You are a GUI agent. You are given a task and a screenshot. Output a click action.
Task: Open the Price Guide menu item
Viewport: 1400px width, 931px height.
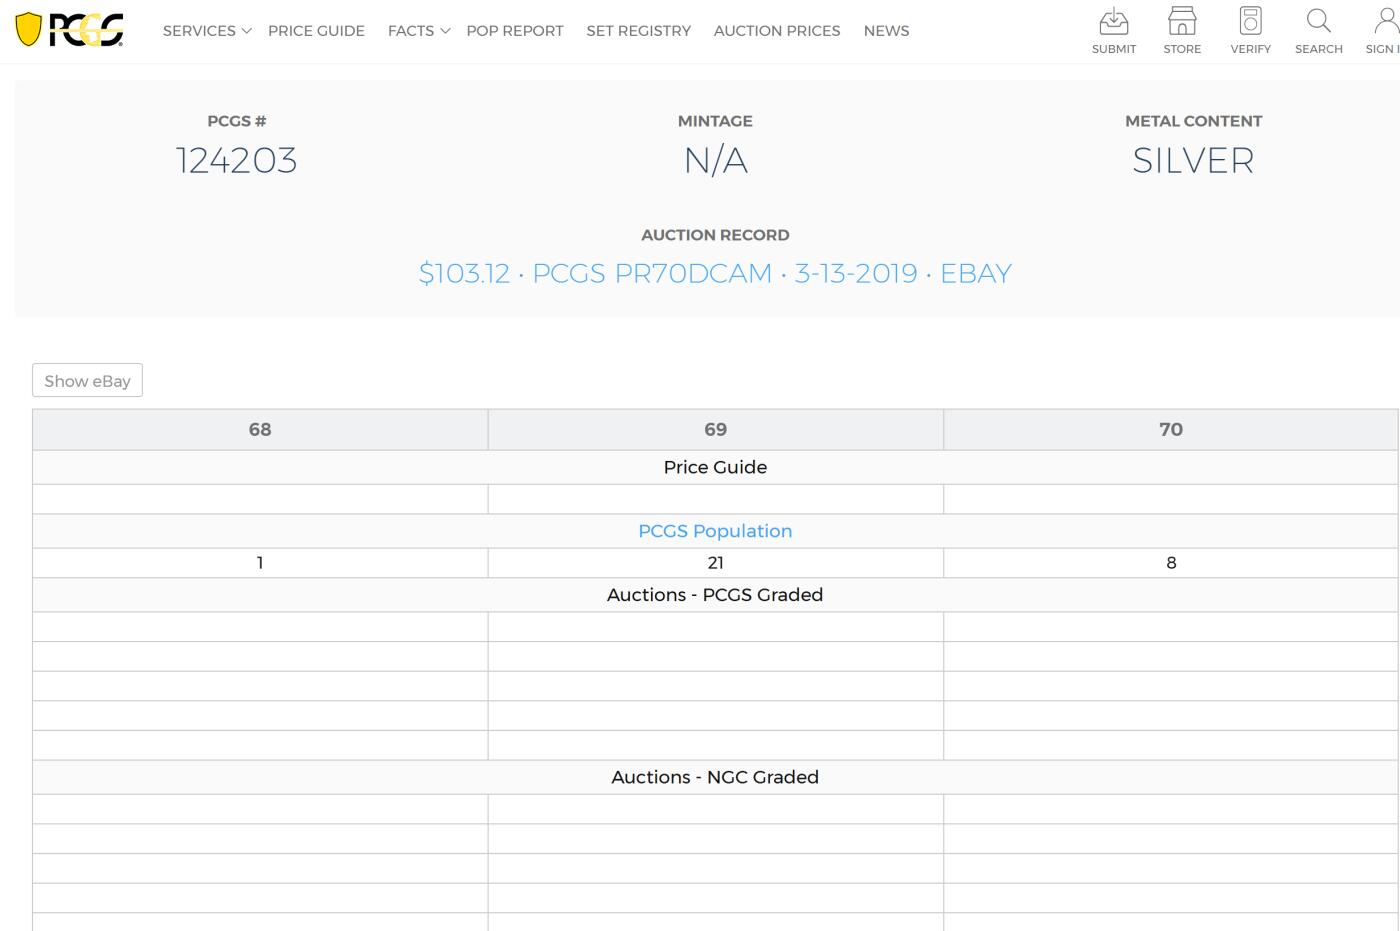[316, 31]
